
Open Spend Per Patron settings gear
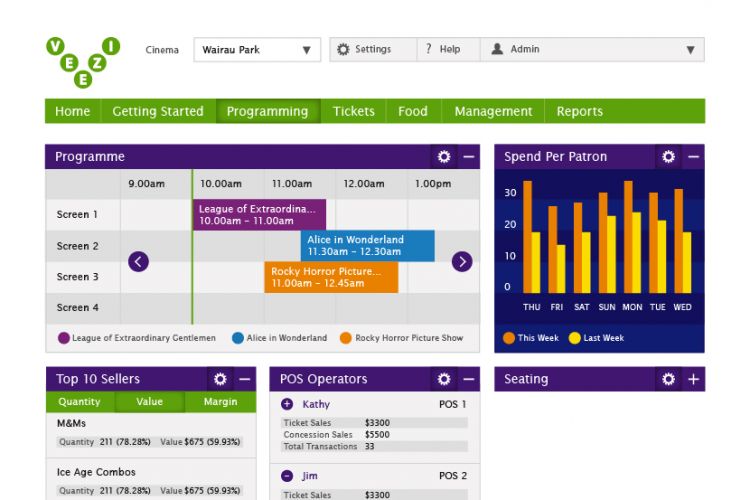point(668,156)
